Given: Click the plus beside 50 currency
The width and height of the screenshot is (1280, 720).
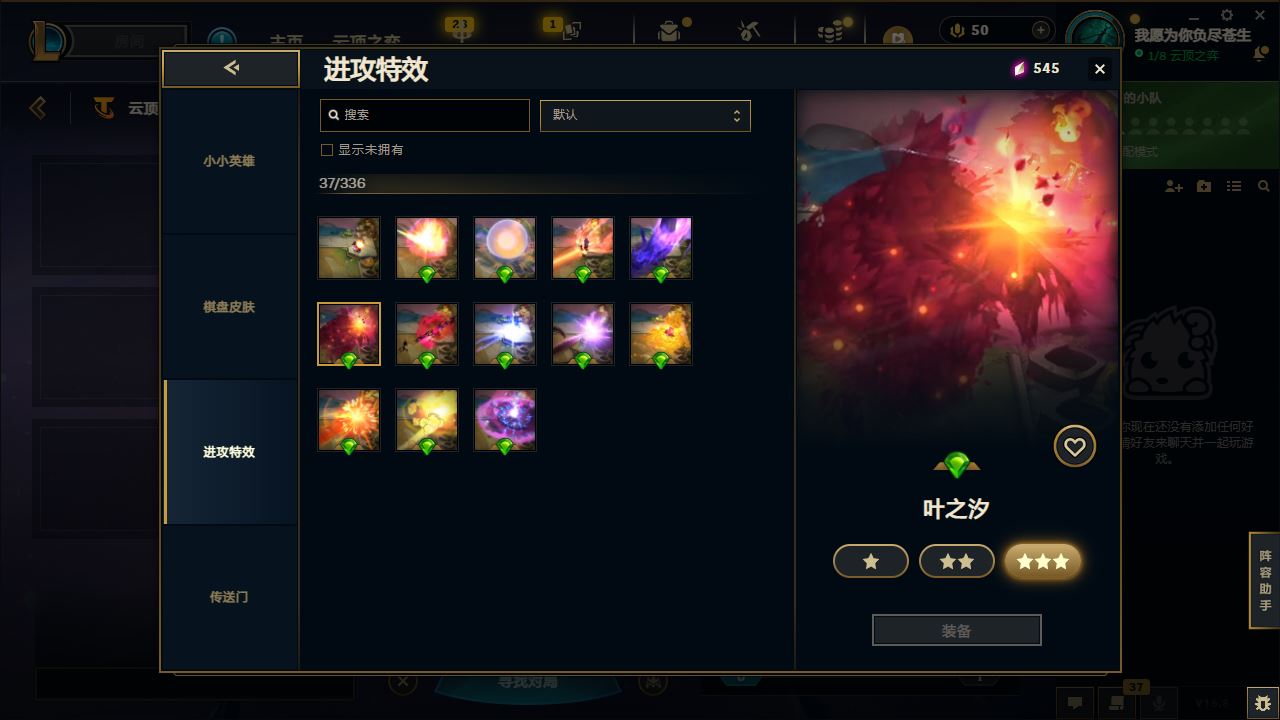Looking at the screenshot, I should tap(1041, 30).
